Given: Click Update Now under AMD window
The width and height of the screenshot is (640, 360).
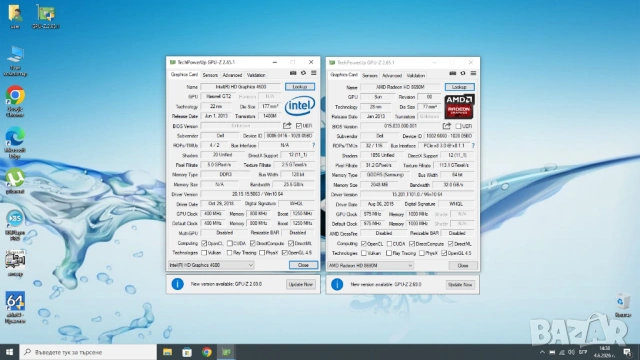Looking at the screenshot, I should pos(460,284).
